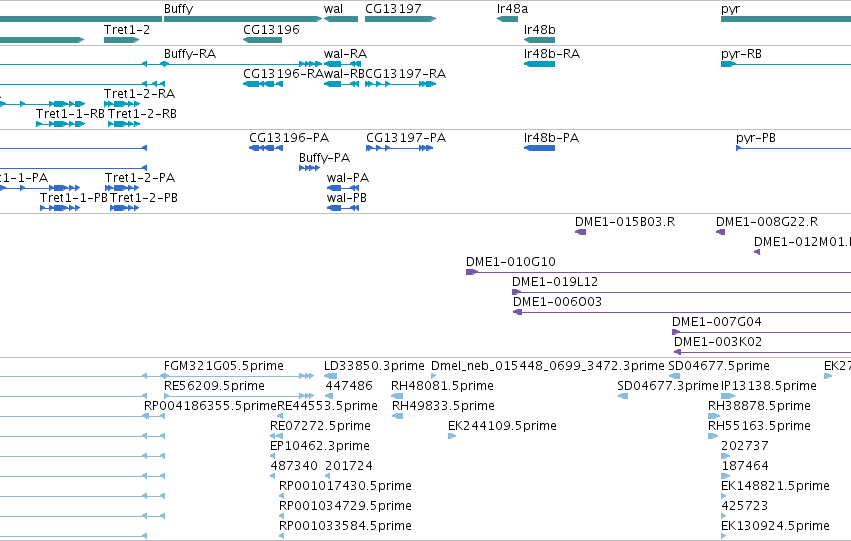Viewport: 851px width, 541px height.
Task: Click the wal-RA transcript label
Action: pyautogui.click(x=345, y=54)
